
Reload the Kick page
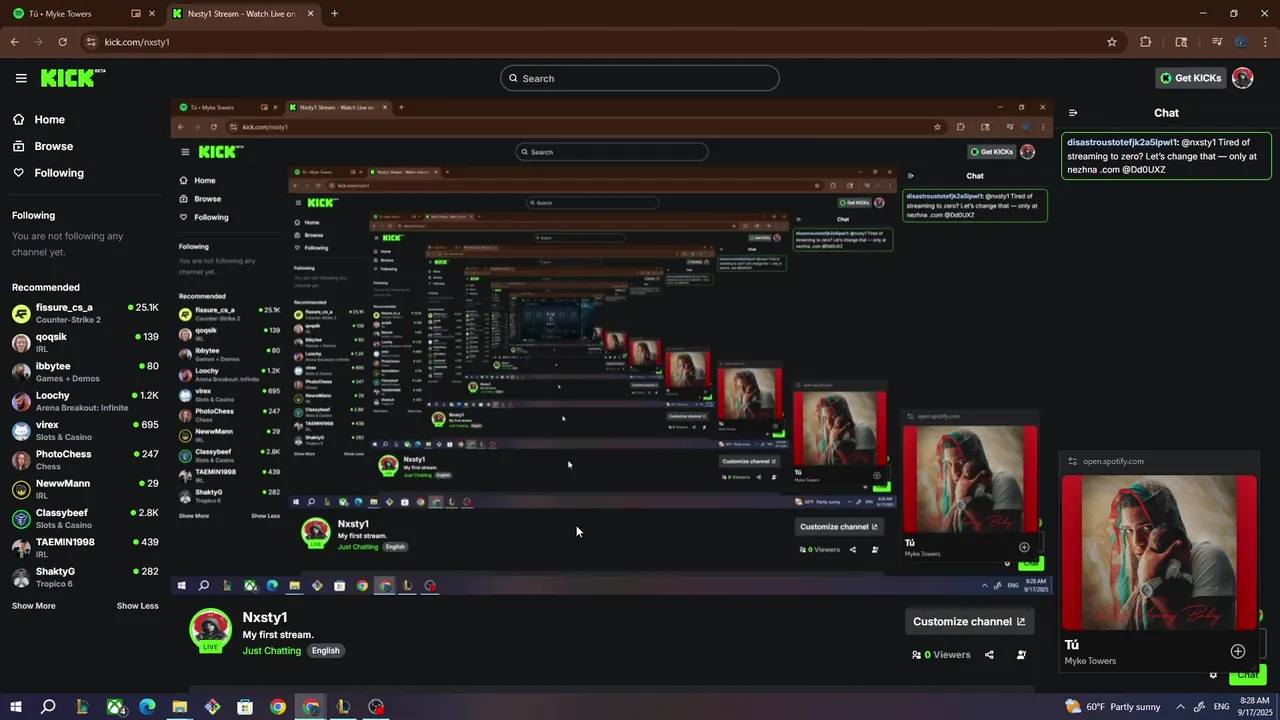tap(62, 42)
